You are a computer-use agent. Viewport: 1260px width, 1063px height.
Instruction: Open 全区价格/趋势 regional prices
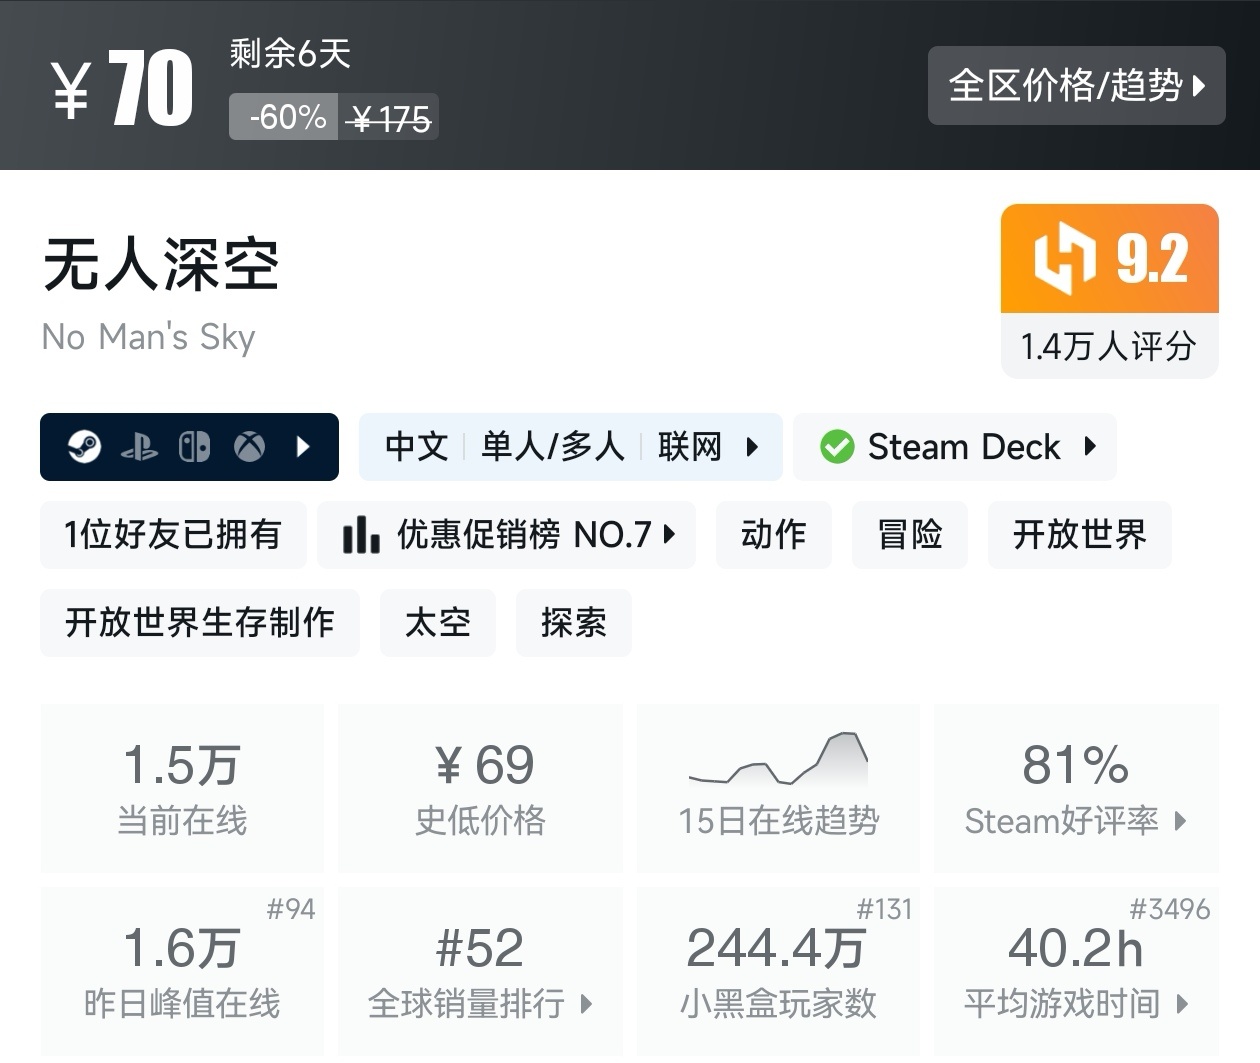pyautogui.click(x=1076, y=85)
